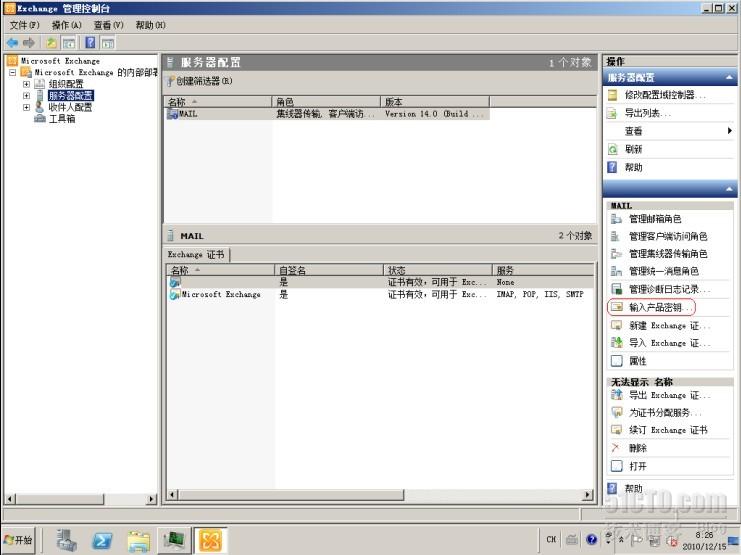
Task: Click the Microsoft Exchange certificate icon
Action: click(x=175, y=295)
